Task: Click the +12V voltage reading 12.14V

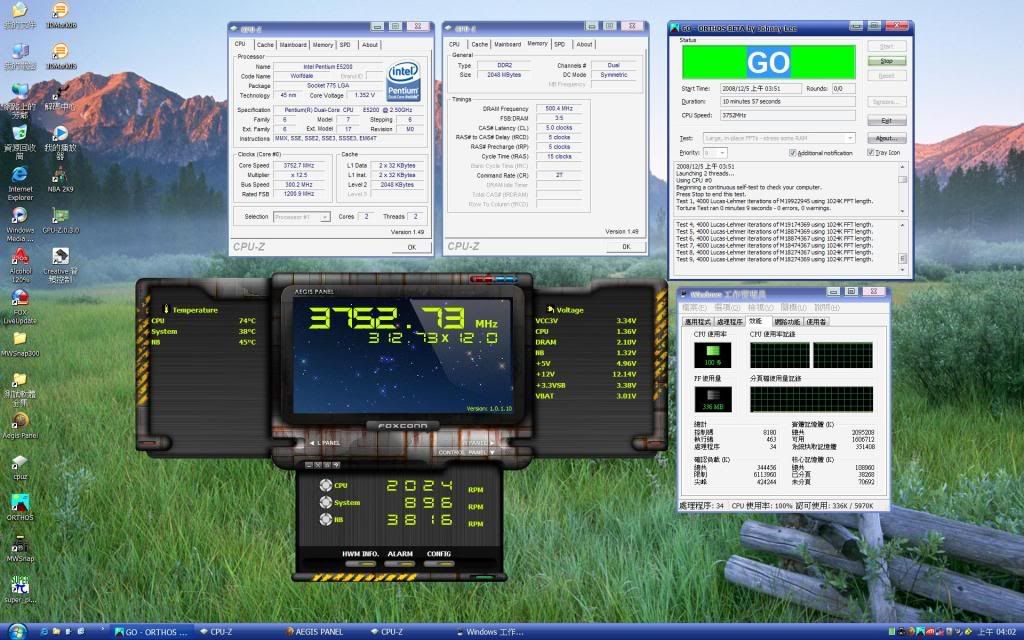Action: pyautogui.click(x=624, y=374)
